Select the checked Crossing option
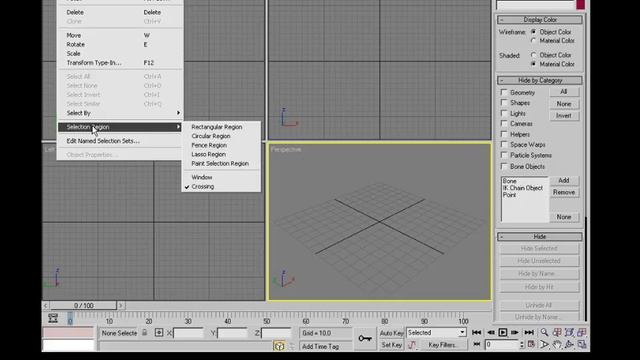Screen dimensions: 640x360 [202, 187]
